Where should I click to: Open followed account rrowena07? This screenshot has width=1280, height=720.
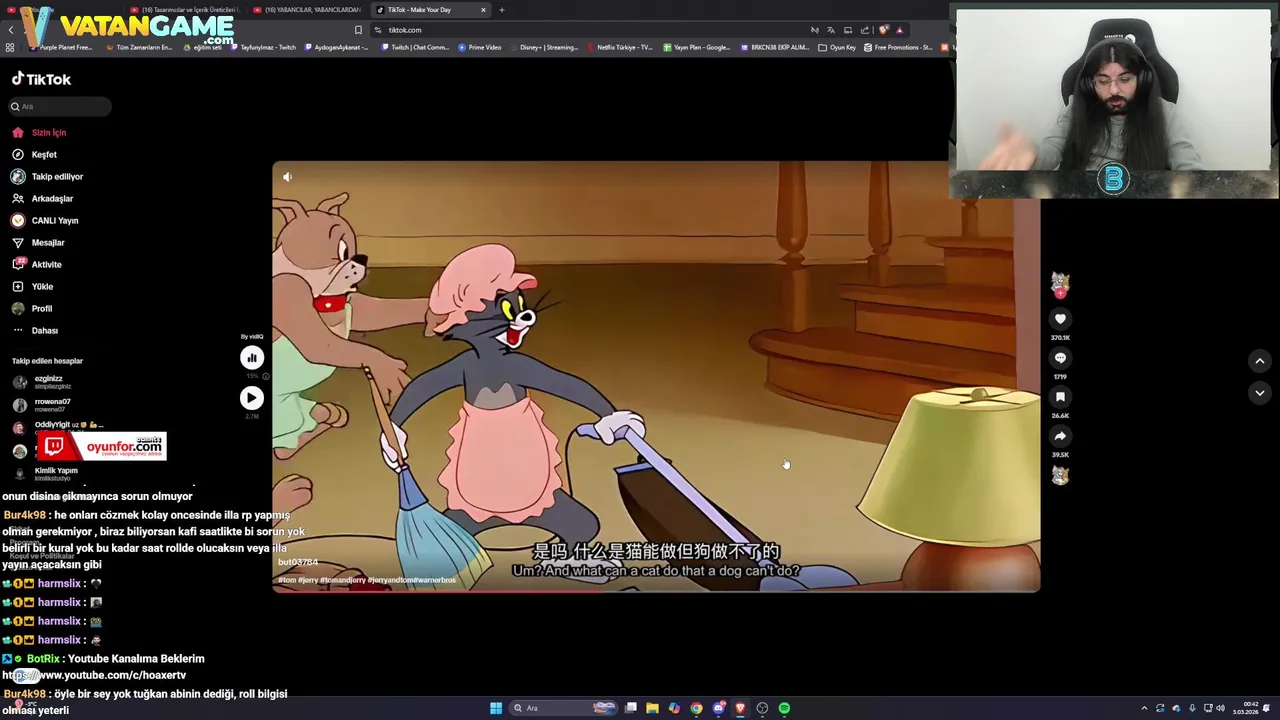[x=42, y=405]
